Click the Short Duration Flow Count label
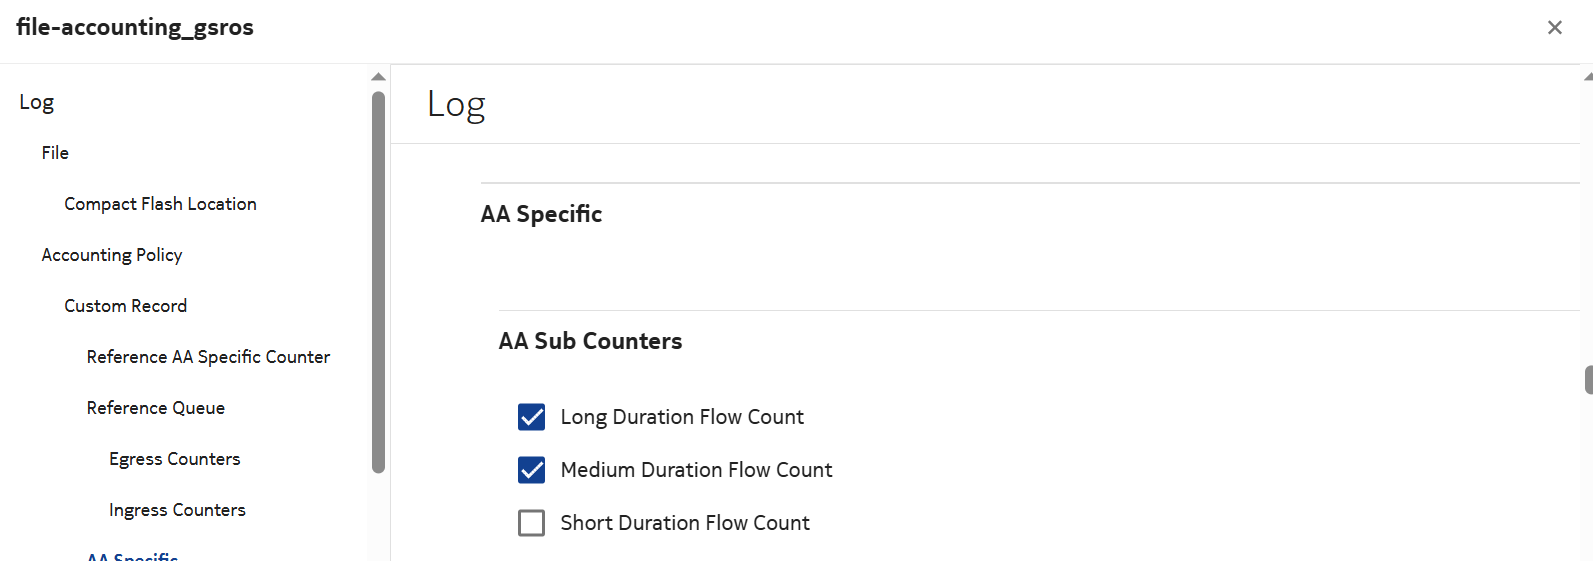The width and height of the screenshot is (1593, 561). pos(685,523)
